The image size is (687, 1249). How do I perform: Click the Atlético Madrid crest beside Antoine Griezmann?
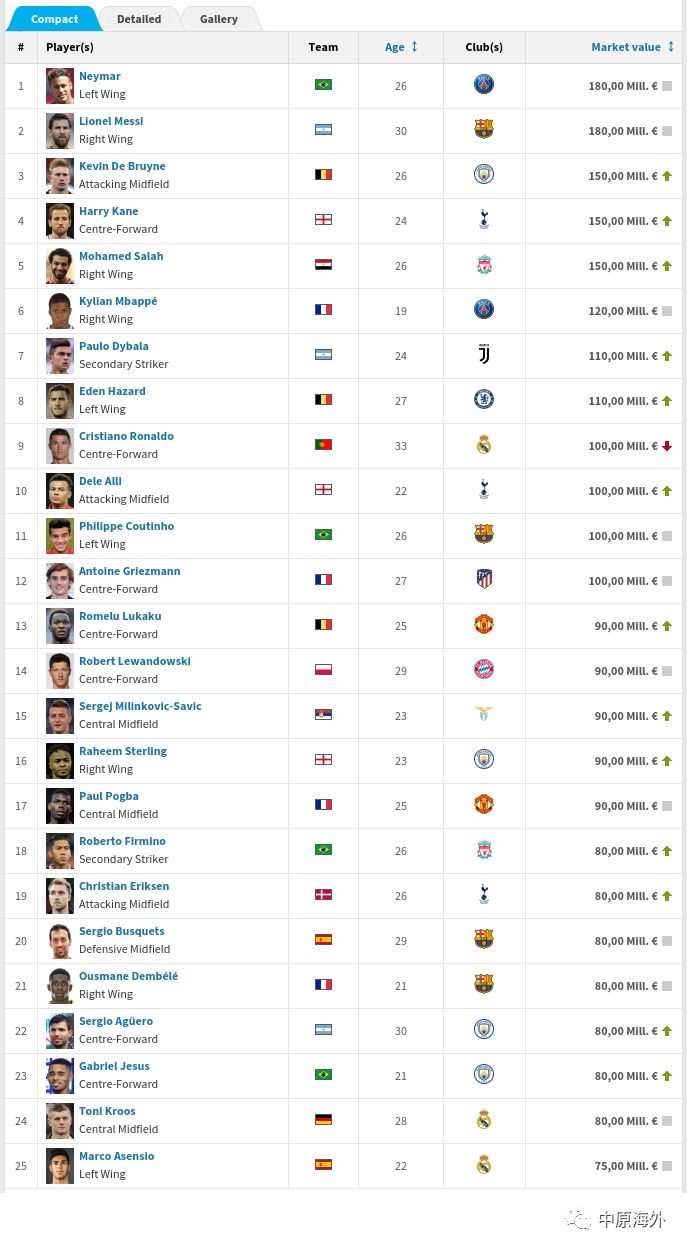coord(484,579)
